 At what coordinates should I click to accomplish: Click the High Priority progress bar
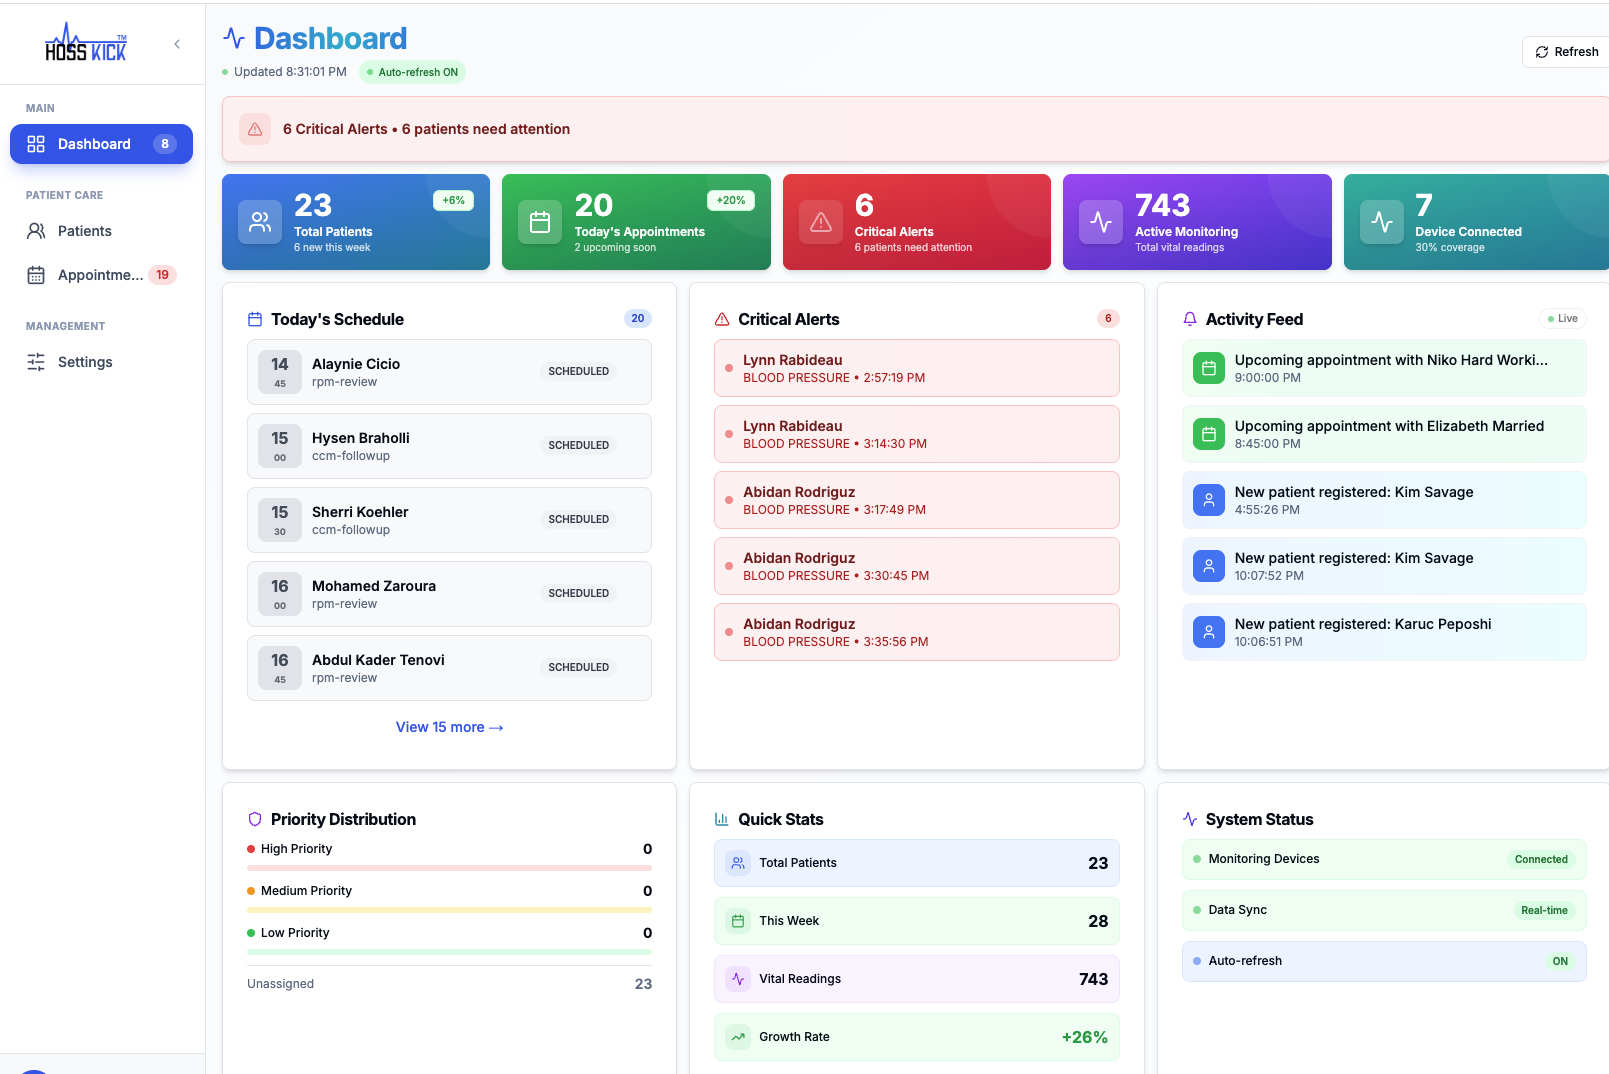tap(449, 867)
